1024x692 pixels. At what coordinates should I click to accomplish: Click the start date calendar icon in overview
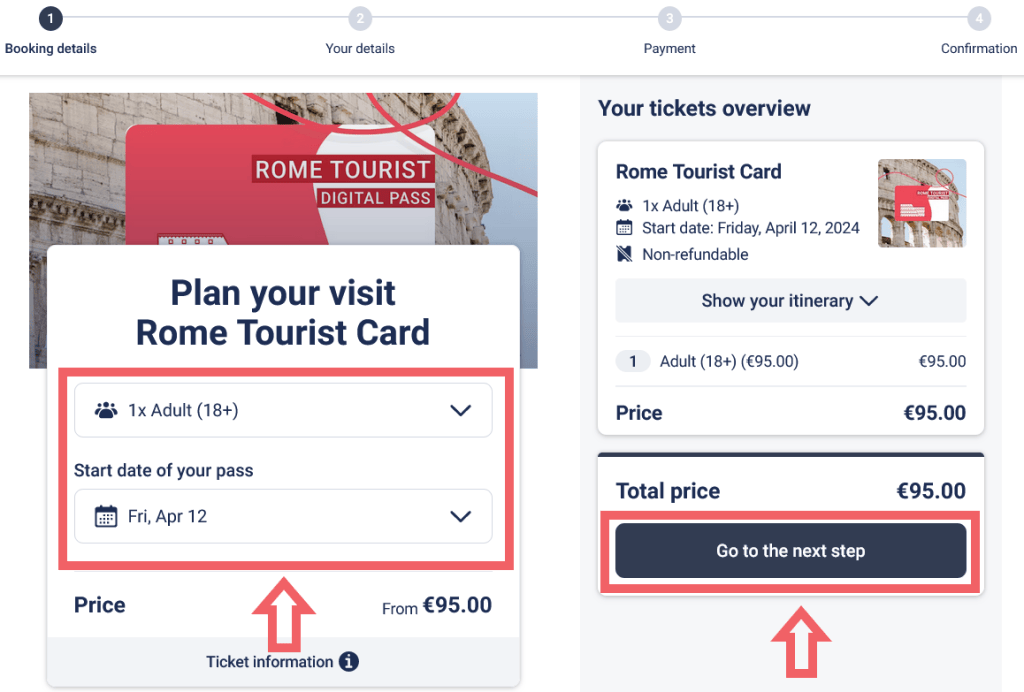(625, 228)
